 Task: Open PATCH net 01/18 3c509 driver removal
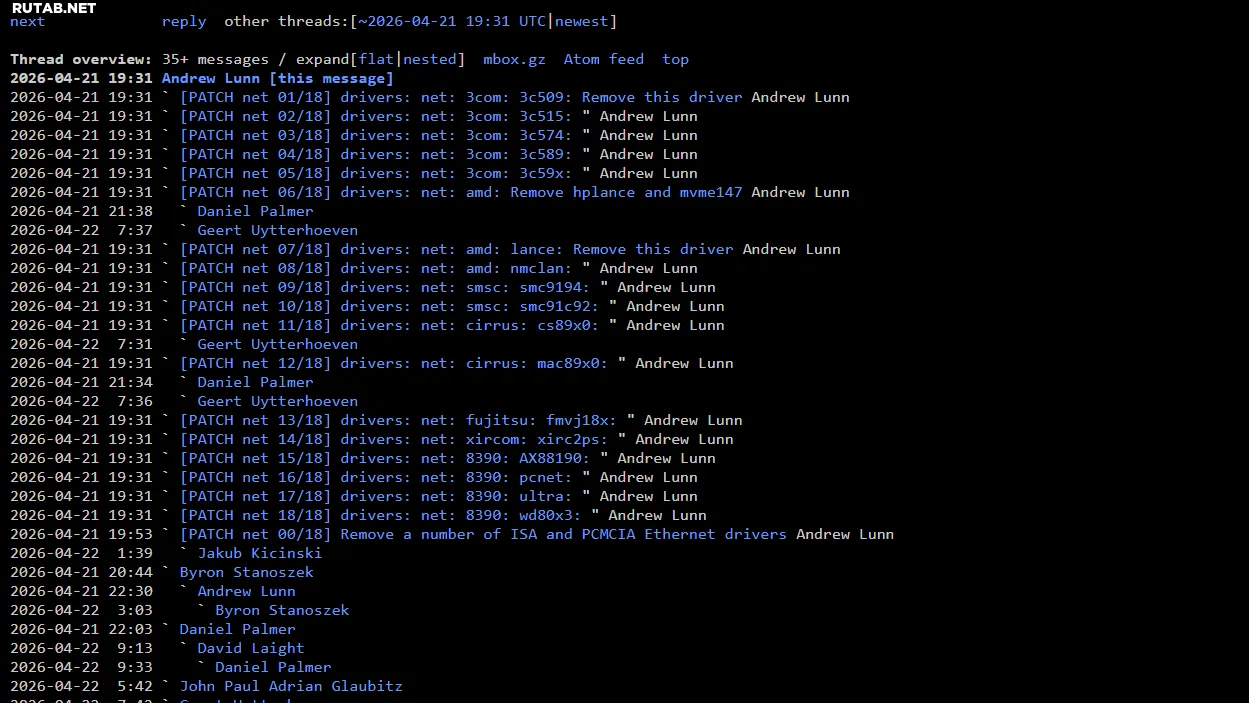(460, 97)
